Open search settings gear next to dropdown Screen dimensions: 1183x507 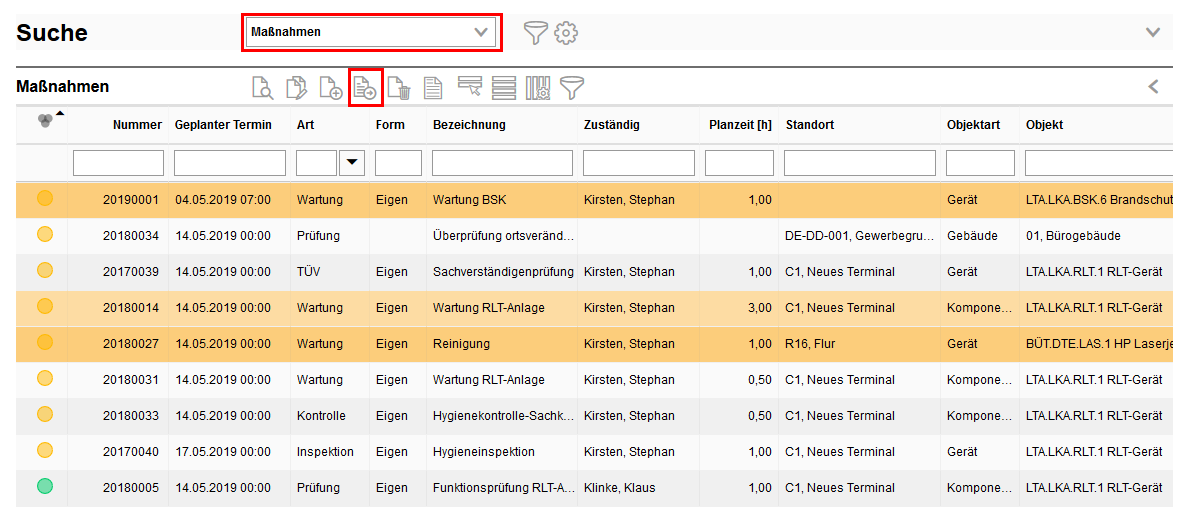pyautogui.click(x=567, y=33)
